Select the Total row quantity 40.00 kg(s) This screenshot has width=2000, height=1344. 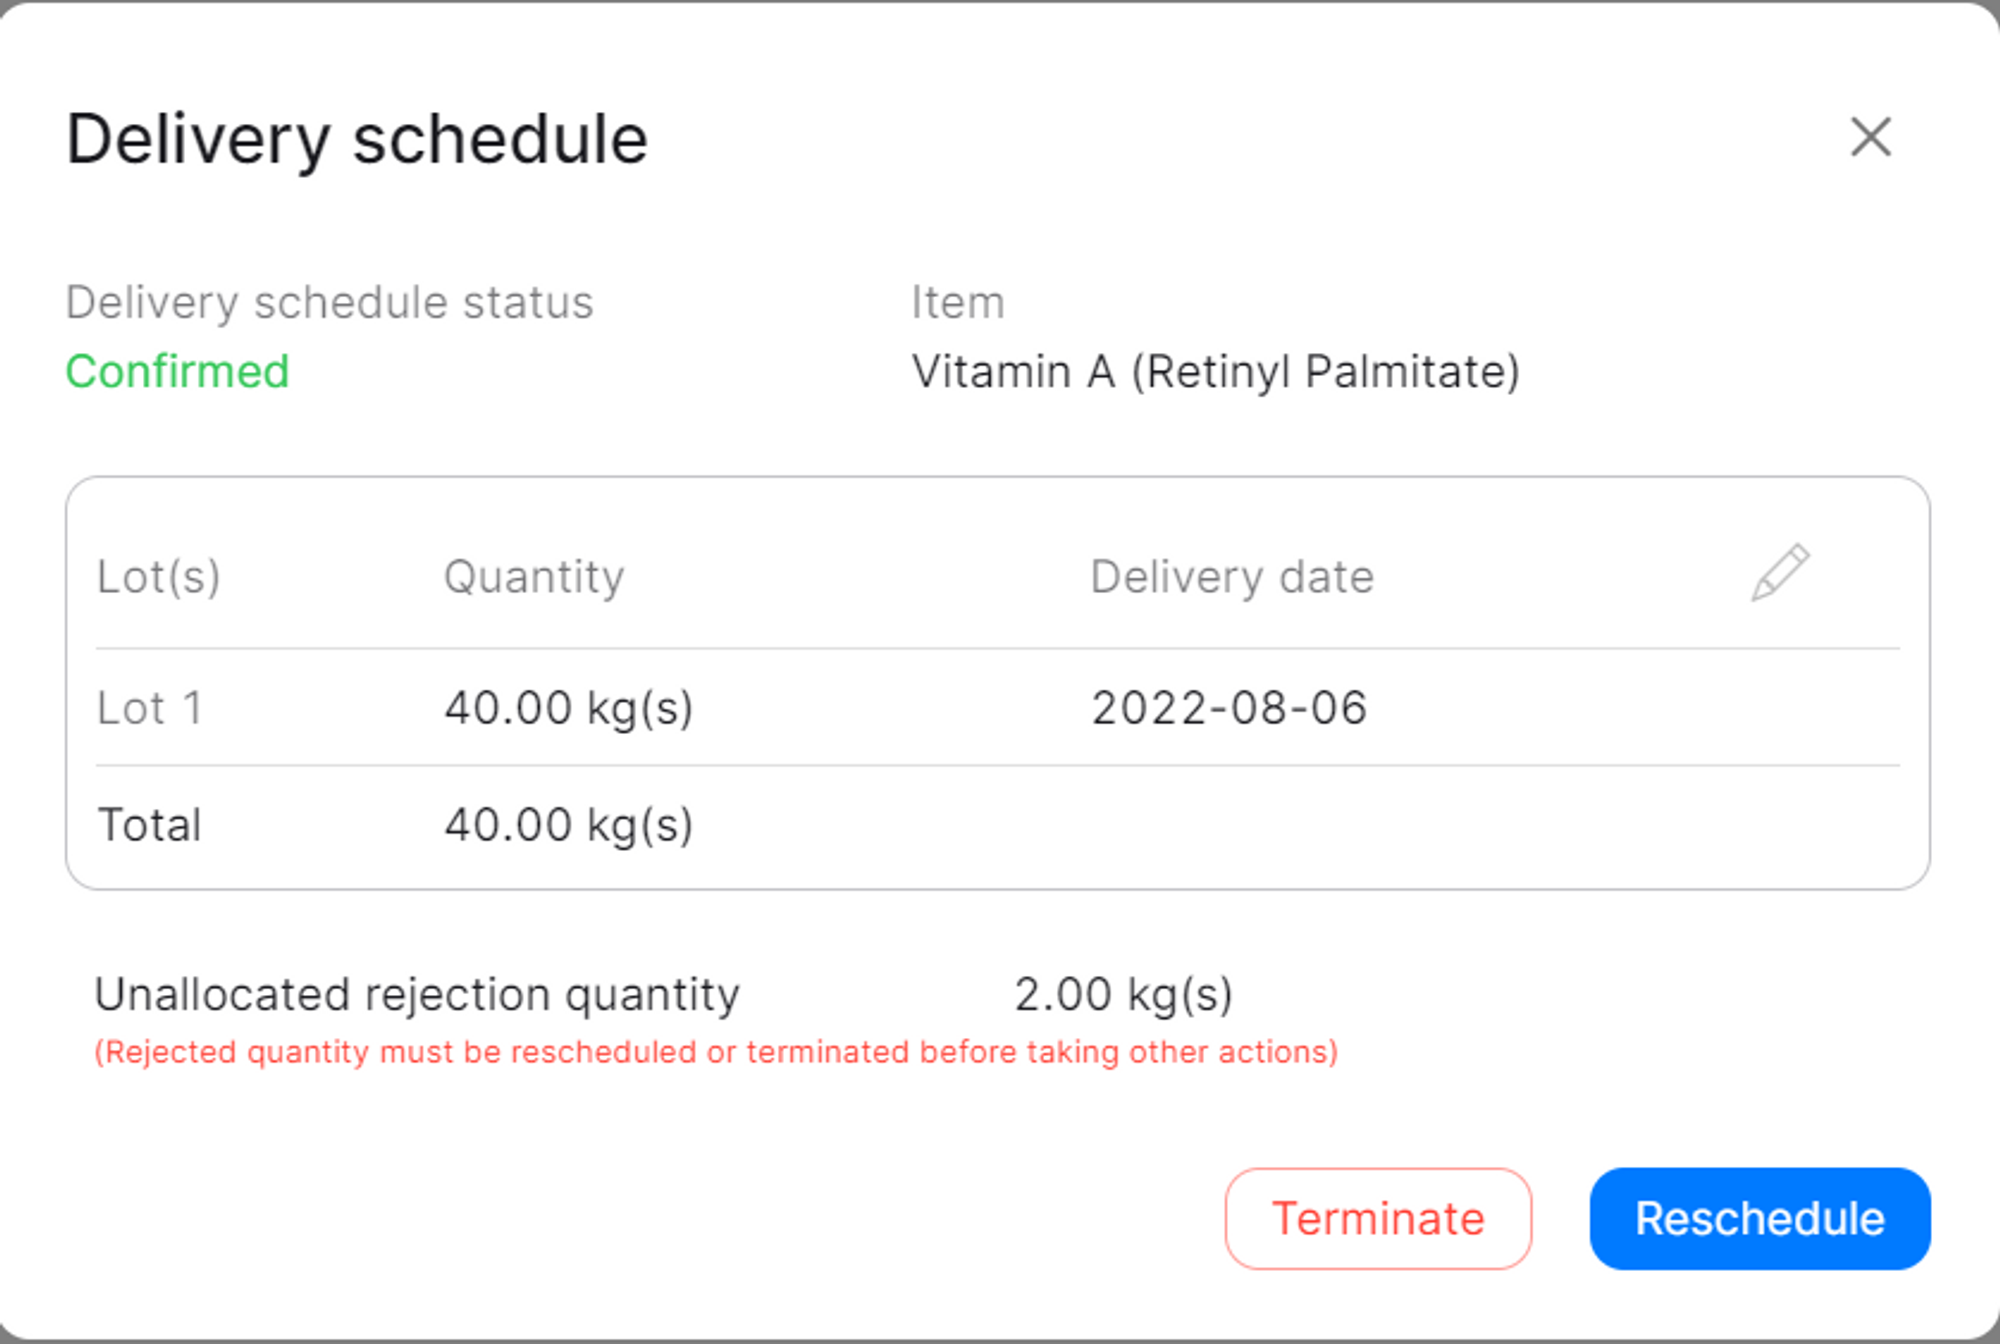(x=568, y=824)
